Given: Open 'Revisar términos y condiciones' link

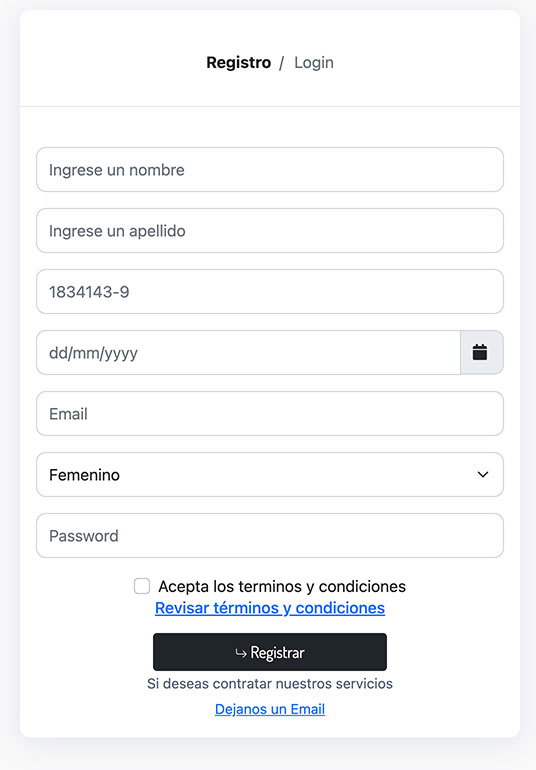Looking at the screenshot, I should (x=270, y=608).
